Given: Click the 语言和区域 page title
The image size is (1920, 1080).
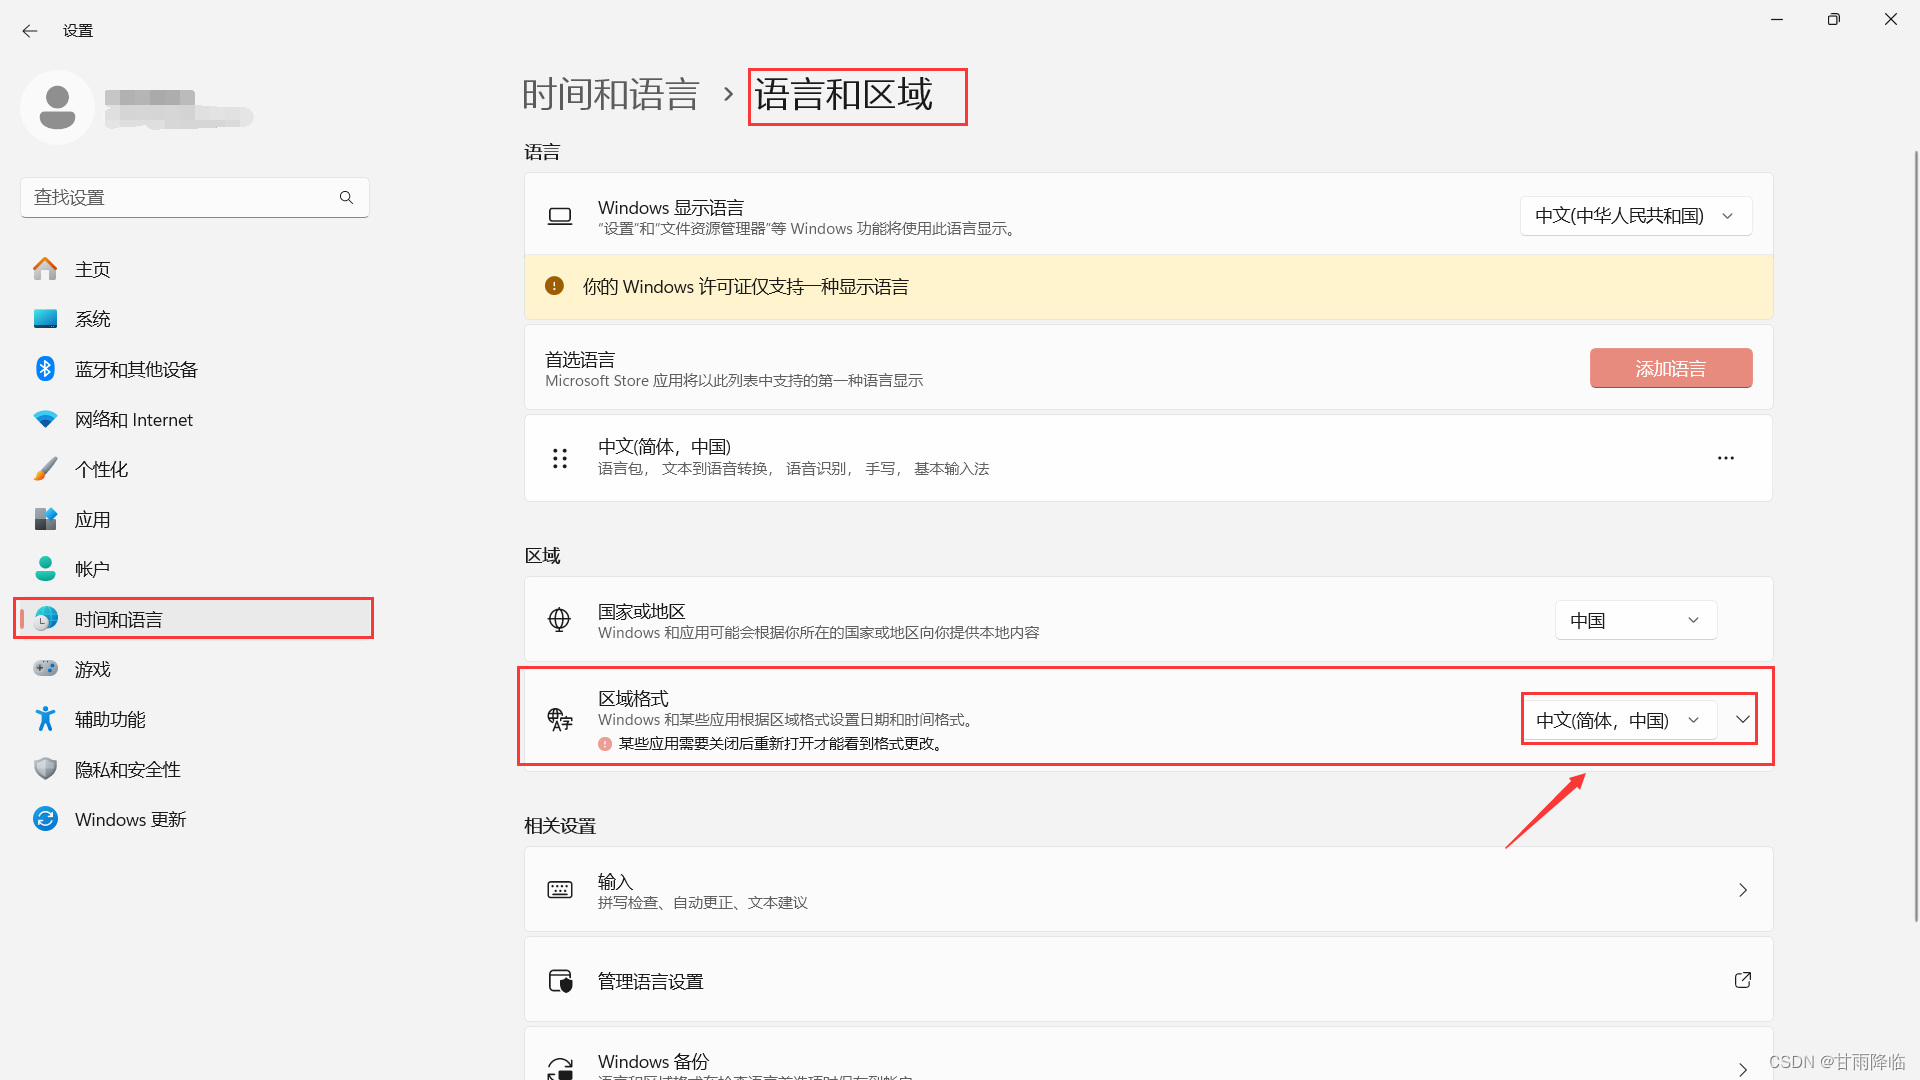Looking at the screenshot, I should click(844, 95).
